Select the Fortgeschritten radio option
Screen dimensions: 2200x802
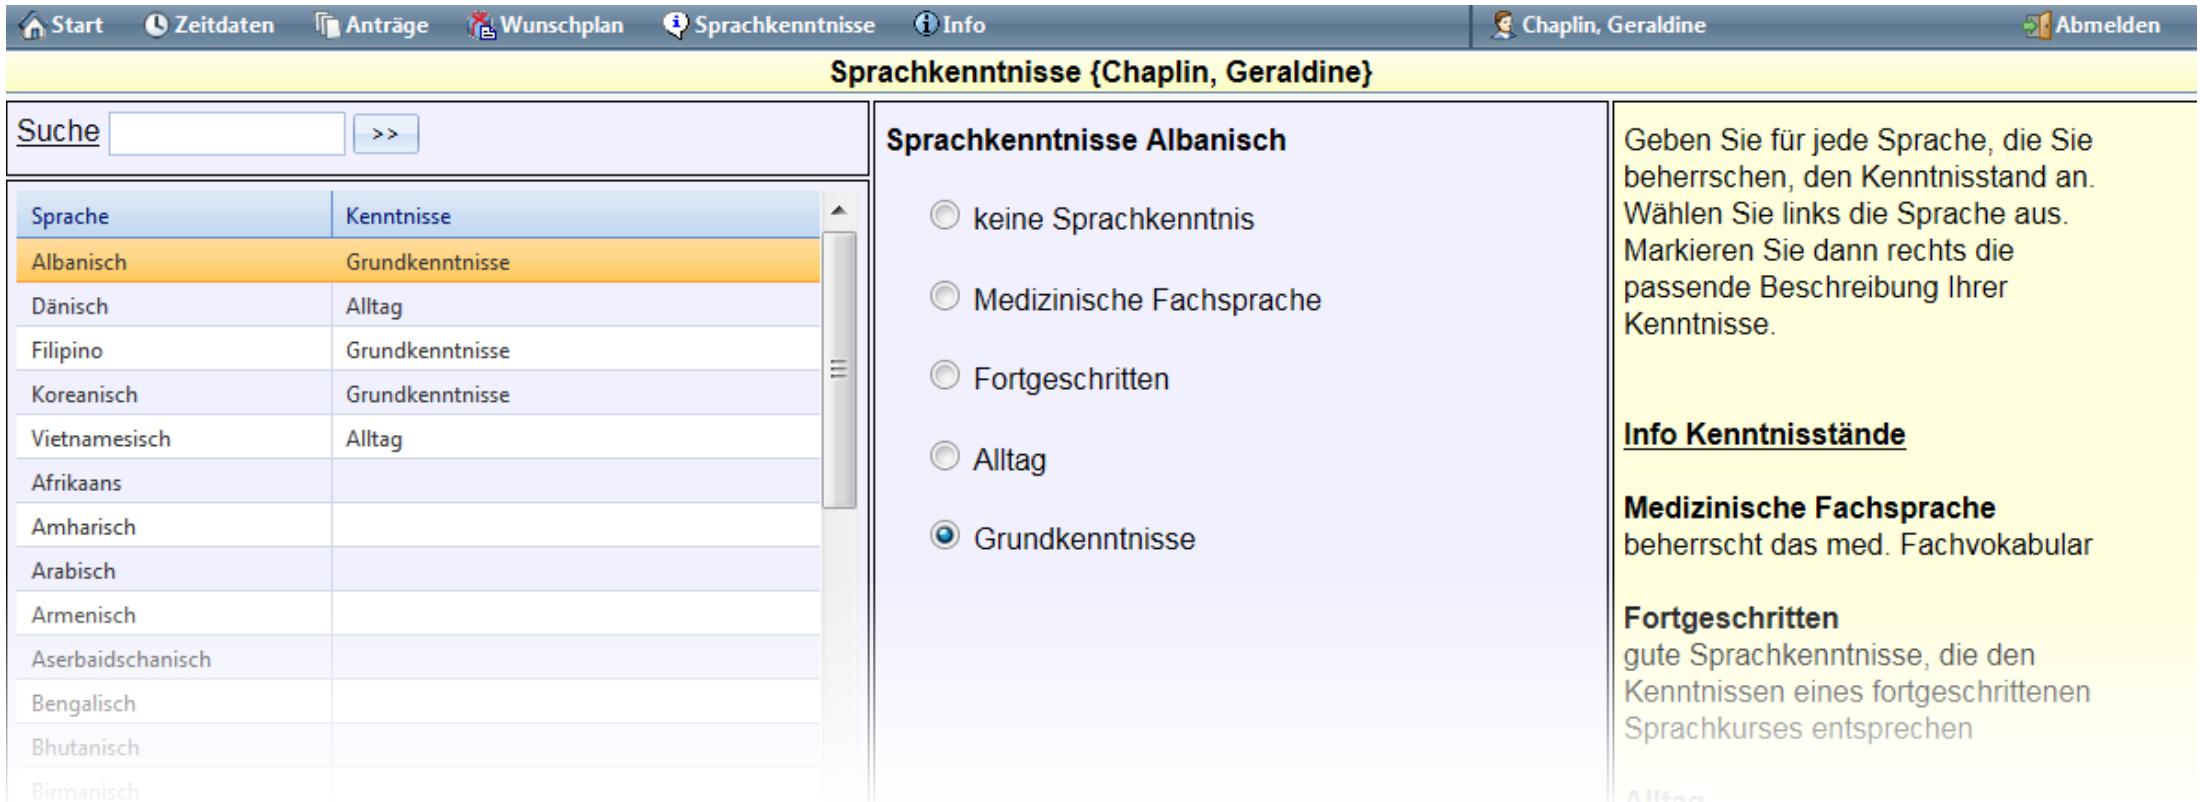point(944,376)
